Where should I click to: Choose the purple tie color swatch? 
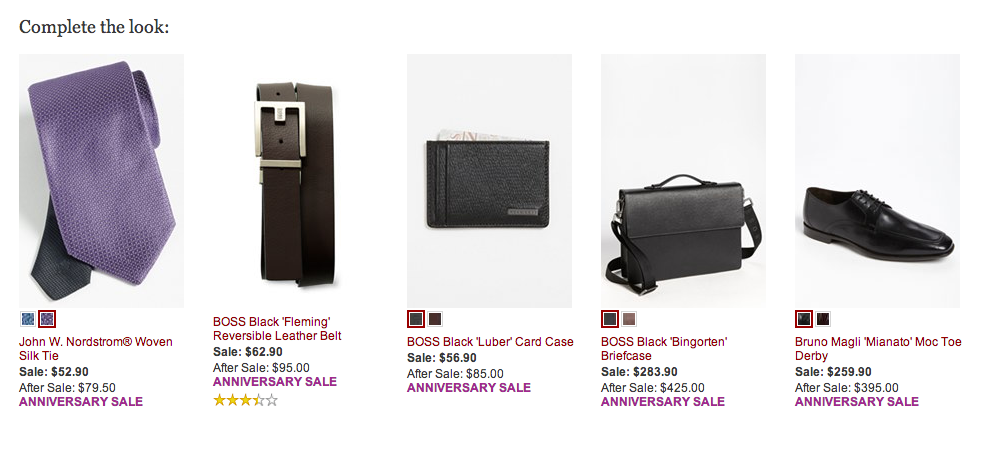coord(47,319)
